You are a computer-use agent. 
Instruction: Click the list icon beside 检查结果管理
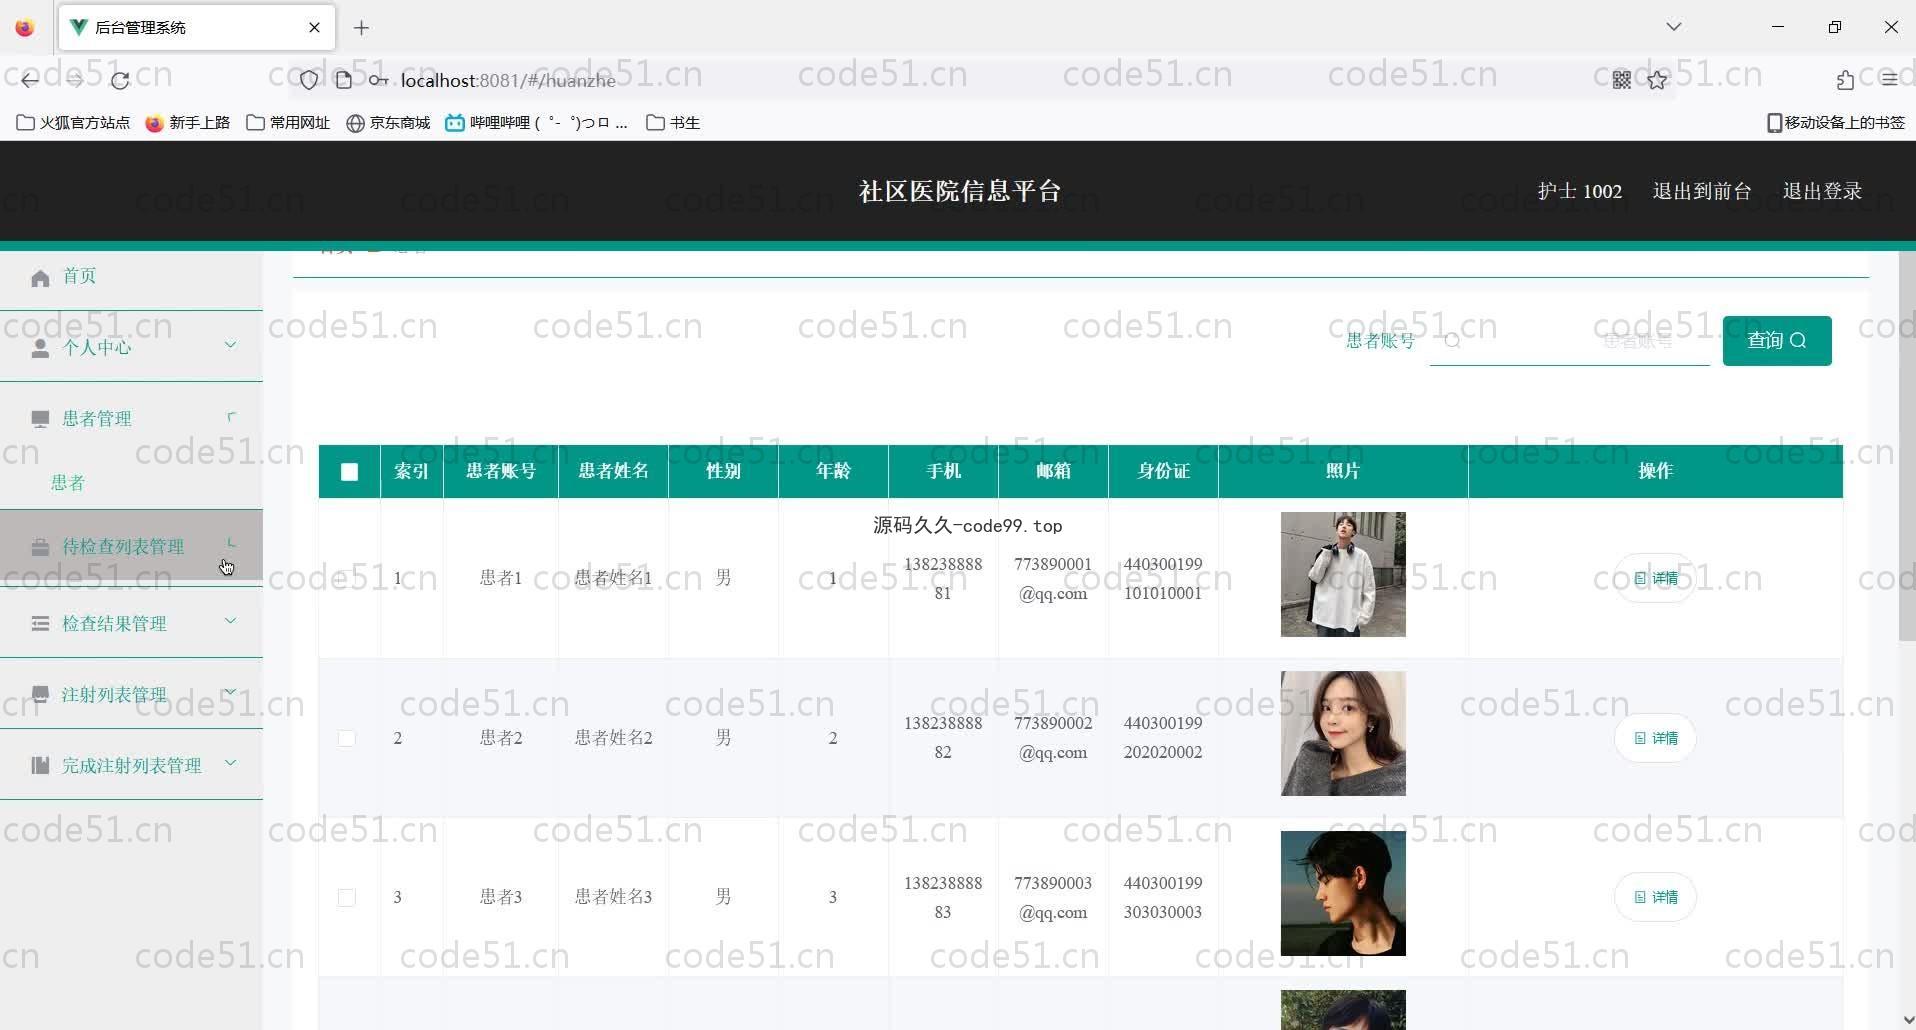pyautogui.click(x=40, y=624)
